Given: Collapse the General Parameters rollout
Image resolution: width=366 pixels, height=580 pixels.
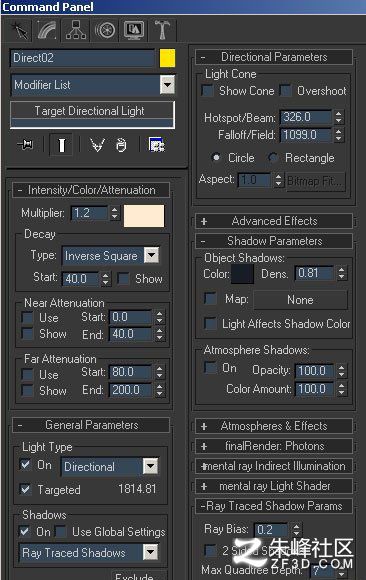Looking at the screenshot, I should [x=91, y=425].
